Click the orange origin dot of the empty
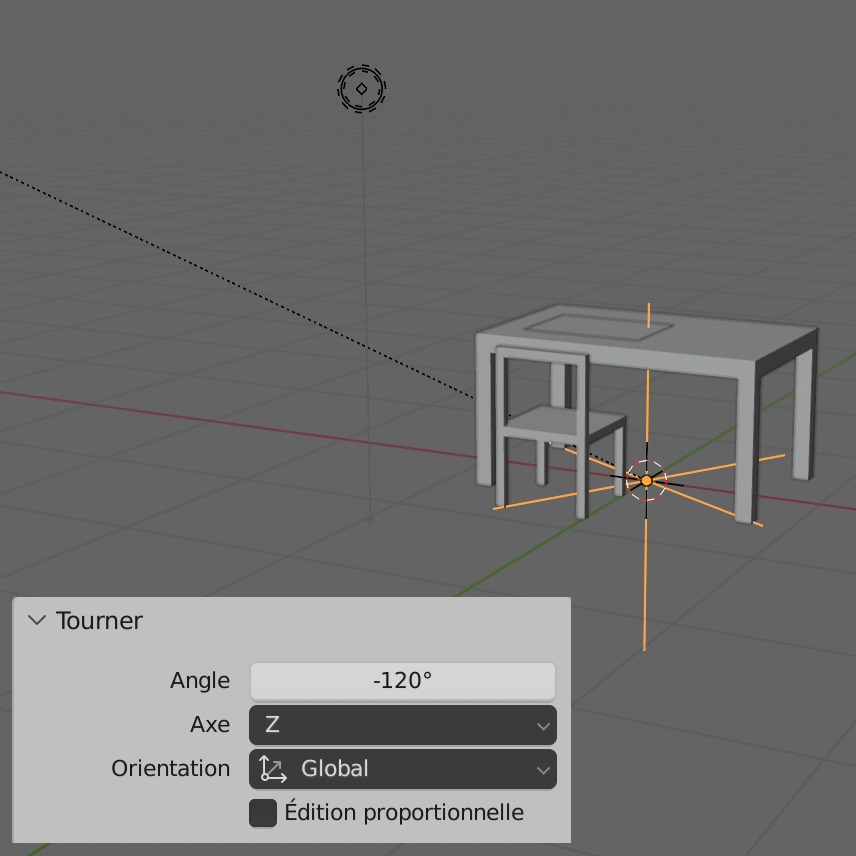The image size is (856, 856). coord(646,481)
